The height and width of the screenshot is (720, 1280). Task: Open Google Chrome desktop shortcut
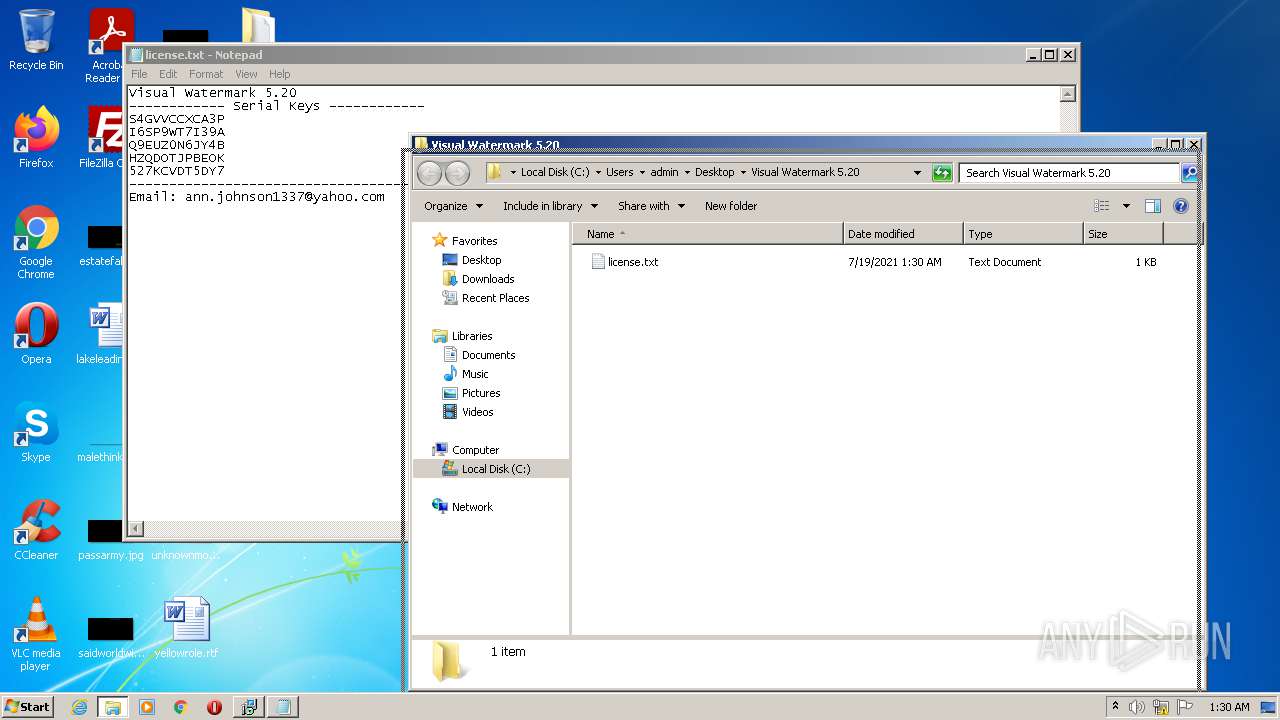pos(36,242)
